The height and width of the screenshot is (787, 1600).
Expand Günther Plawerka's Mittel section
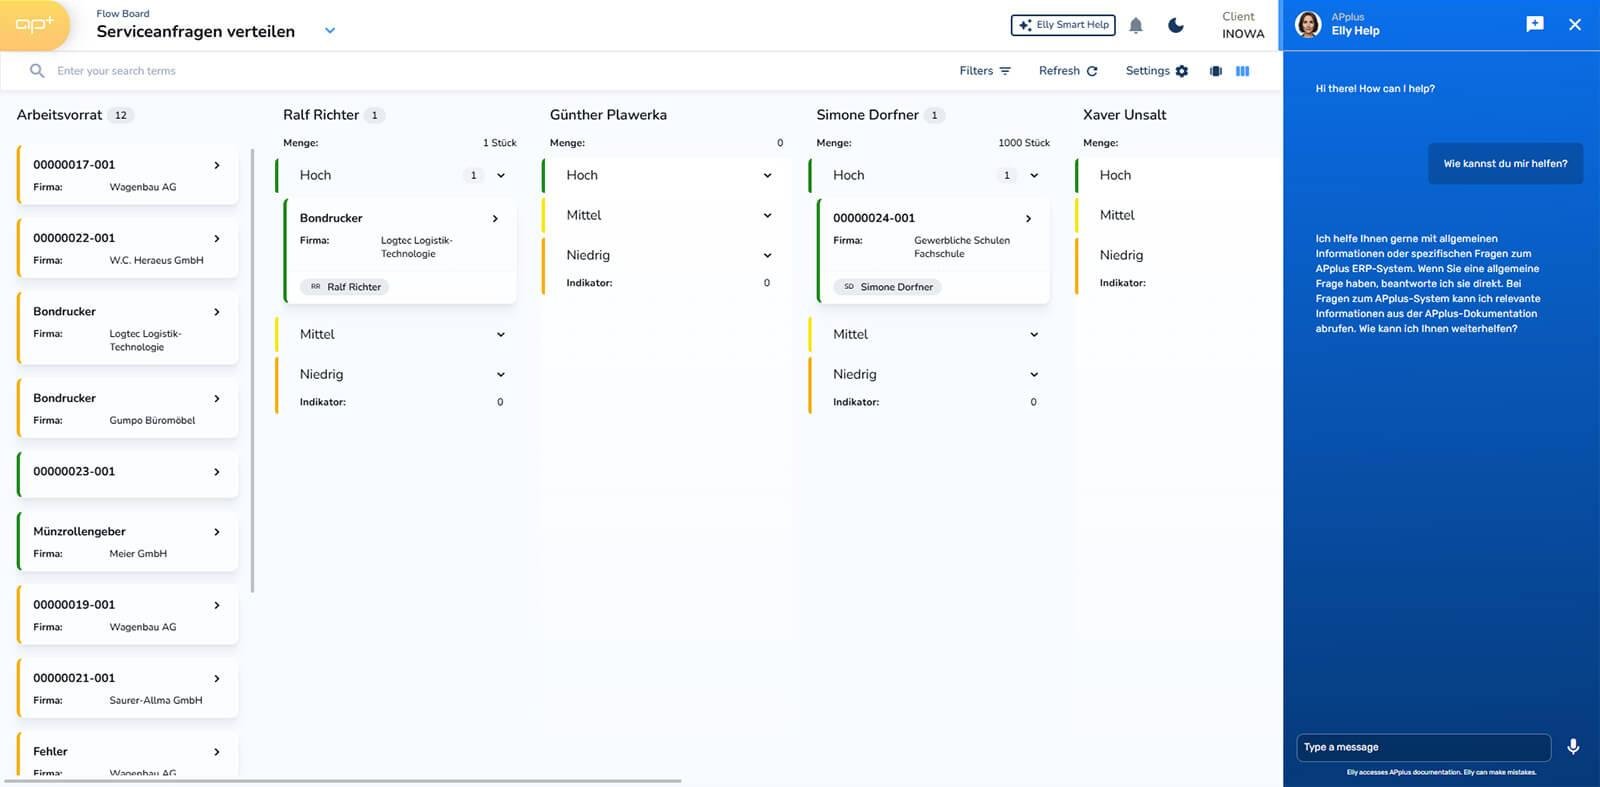(767, 216)
